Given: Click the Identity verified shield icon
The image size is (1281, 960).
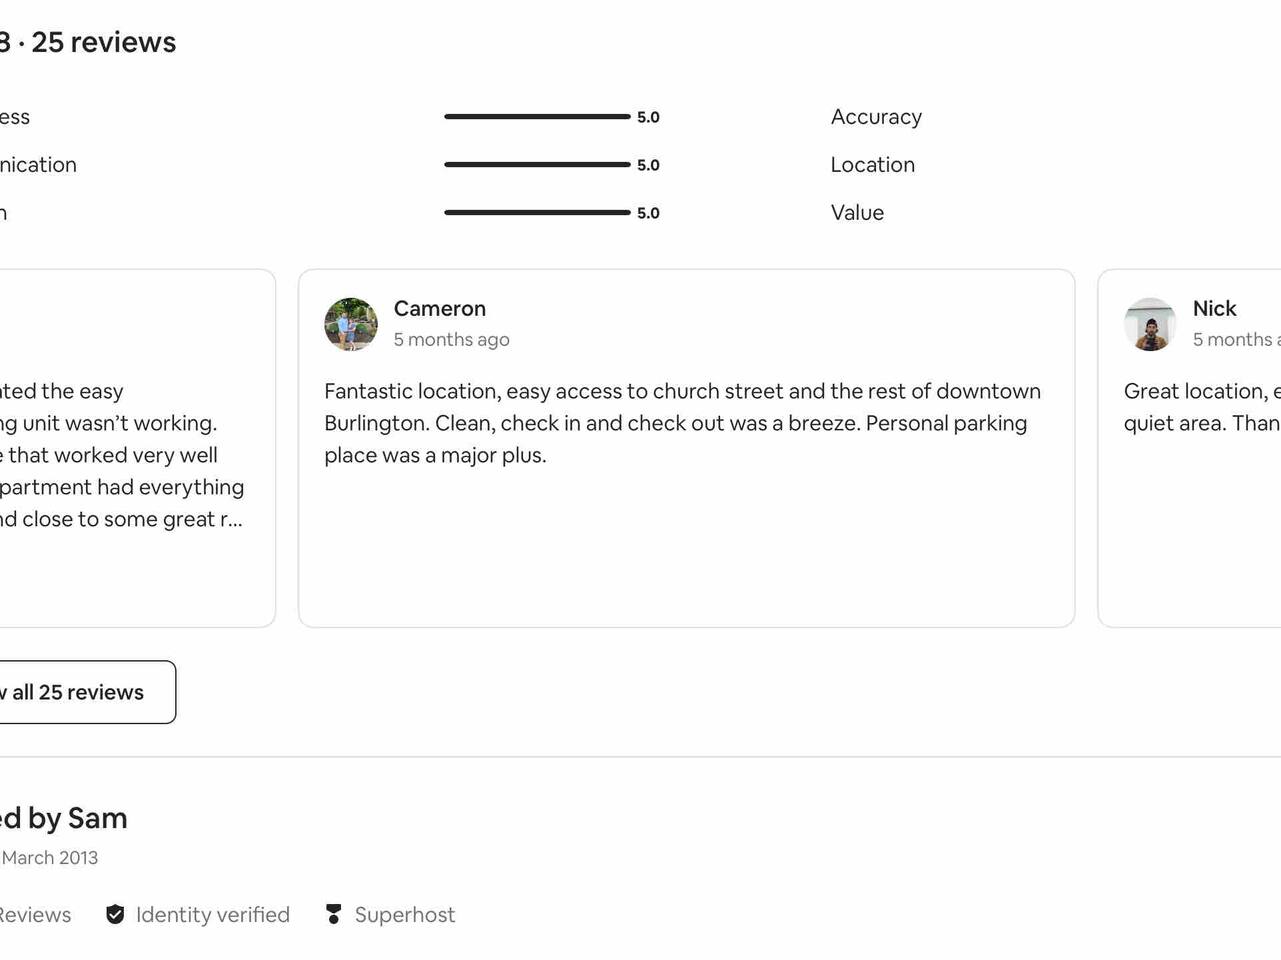Looking at the screenshot, I should click(115, 914).
